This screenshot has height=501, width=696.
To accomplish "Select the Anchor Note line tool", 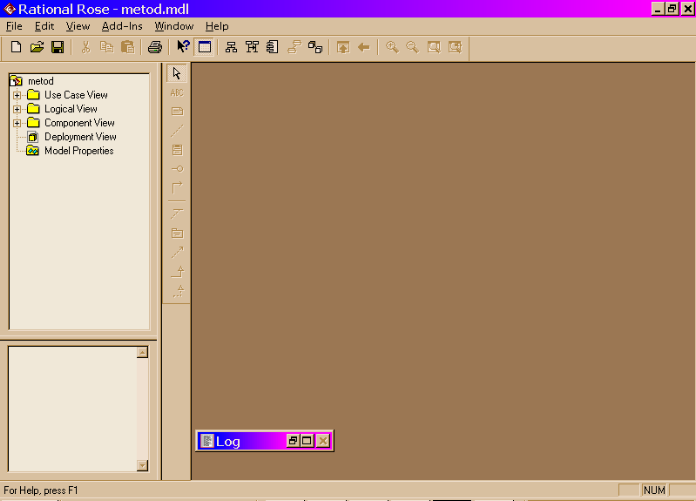I will tap(177, 130).
